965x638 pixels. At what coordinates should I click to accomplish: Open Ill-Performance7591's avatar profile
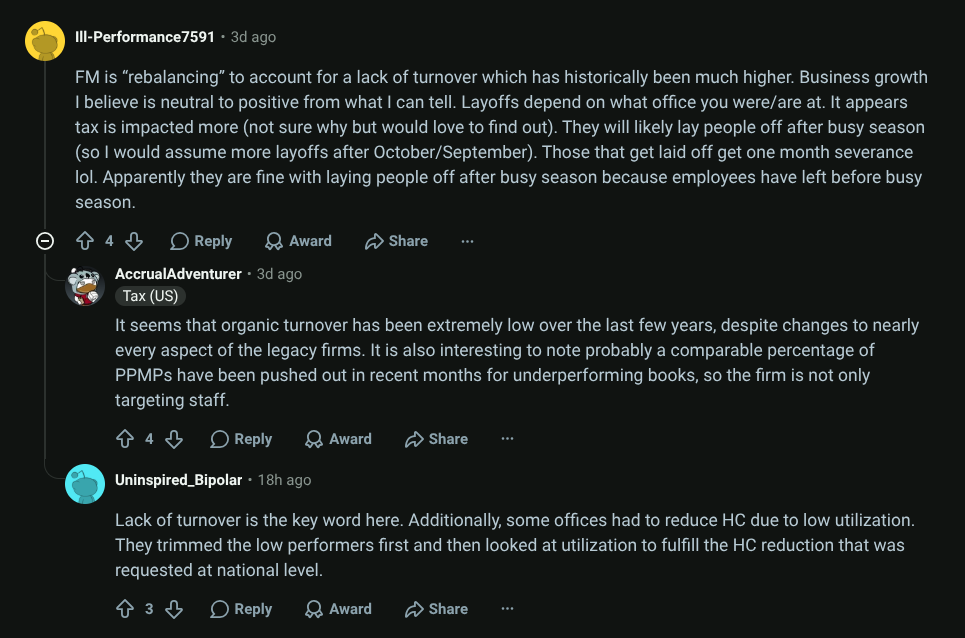pos(45,40)
